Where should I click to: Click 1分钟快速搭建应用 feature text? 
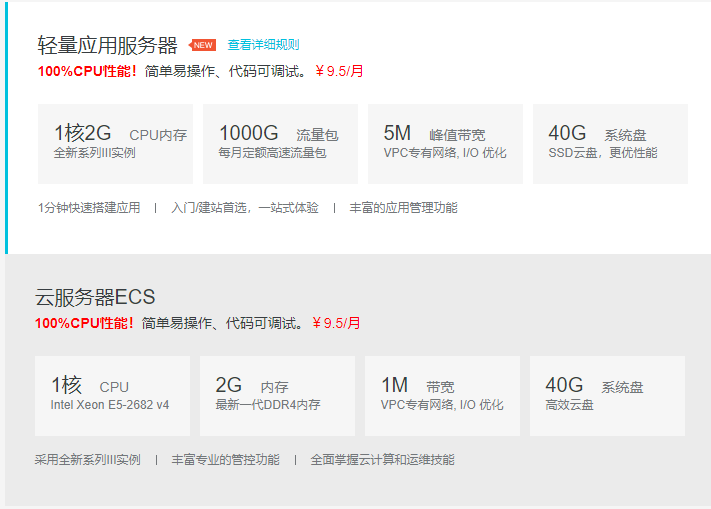coord(89,208)
